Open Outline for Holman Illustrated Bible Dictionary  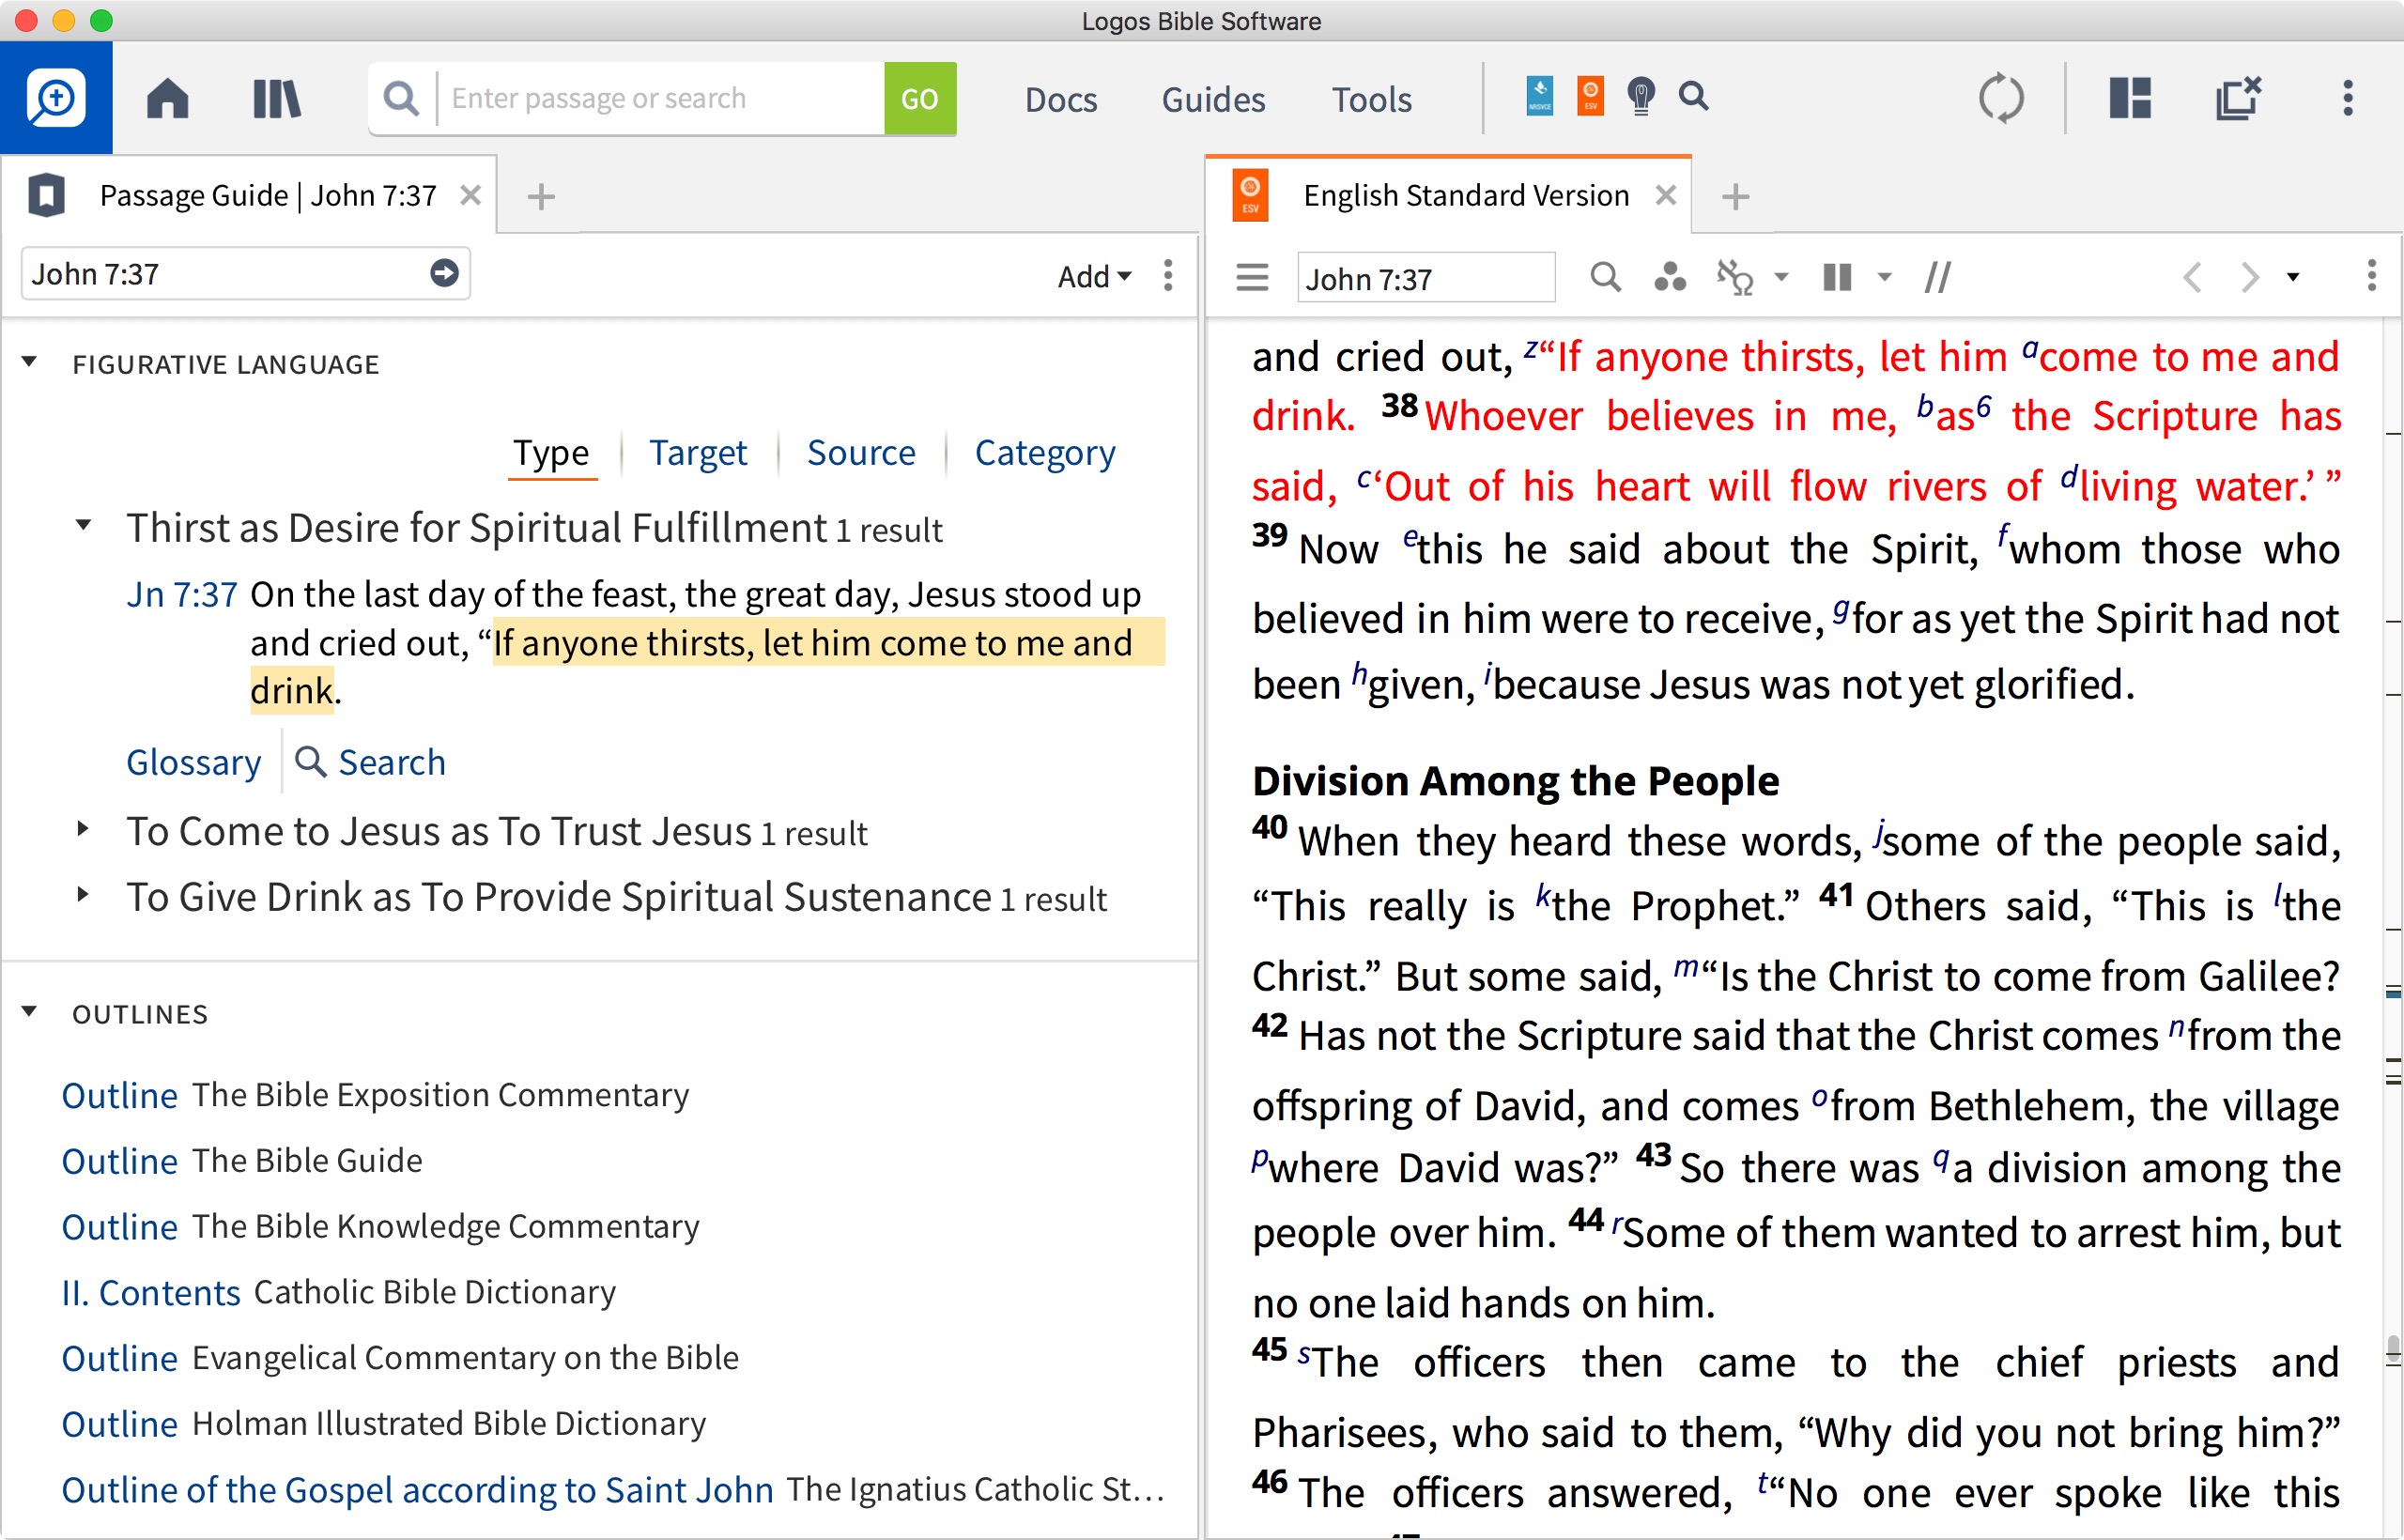click(119, 1425)
